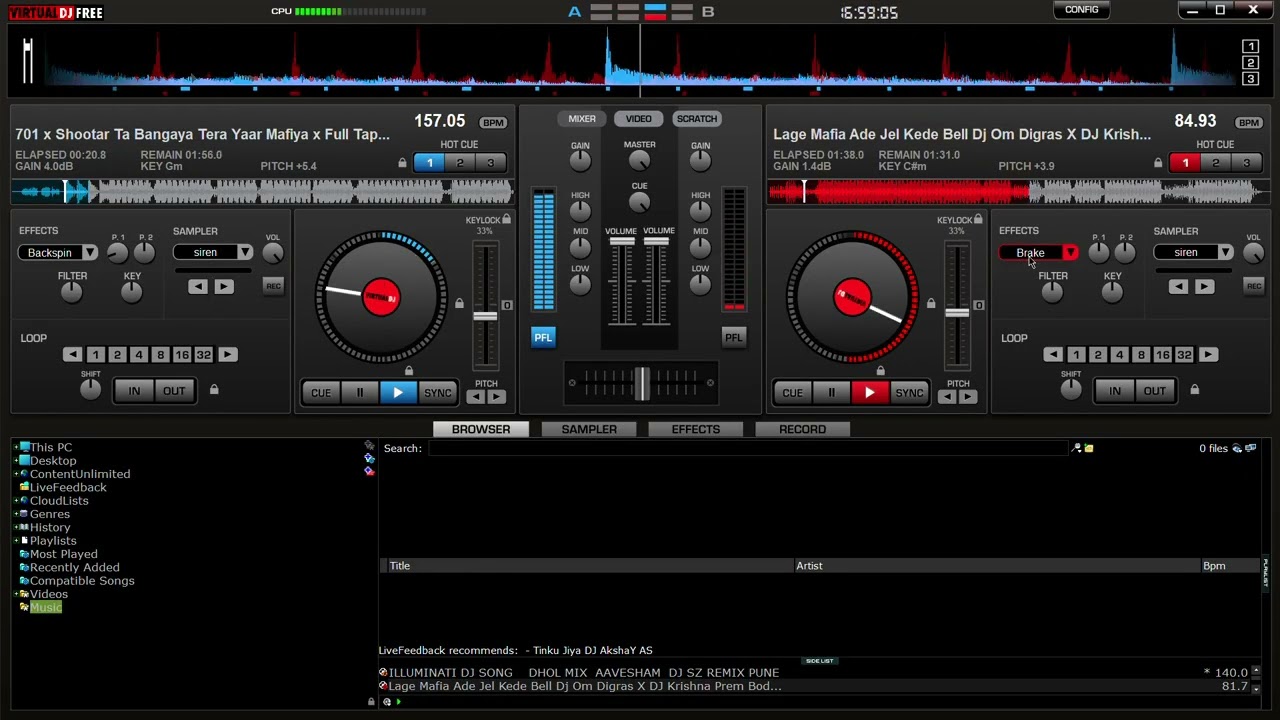1280x720 pixels.
Task: Reset left deck pitch with zero button
Action: click(x=507, y=305)
